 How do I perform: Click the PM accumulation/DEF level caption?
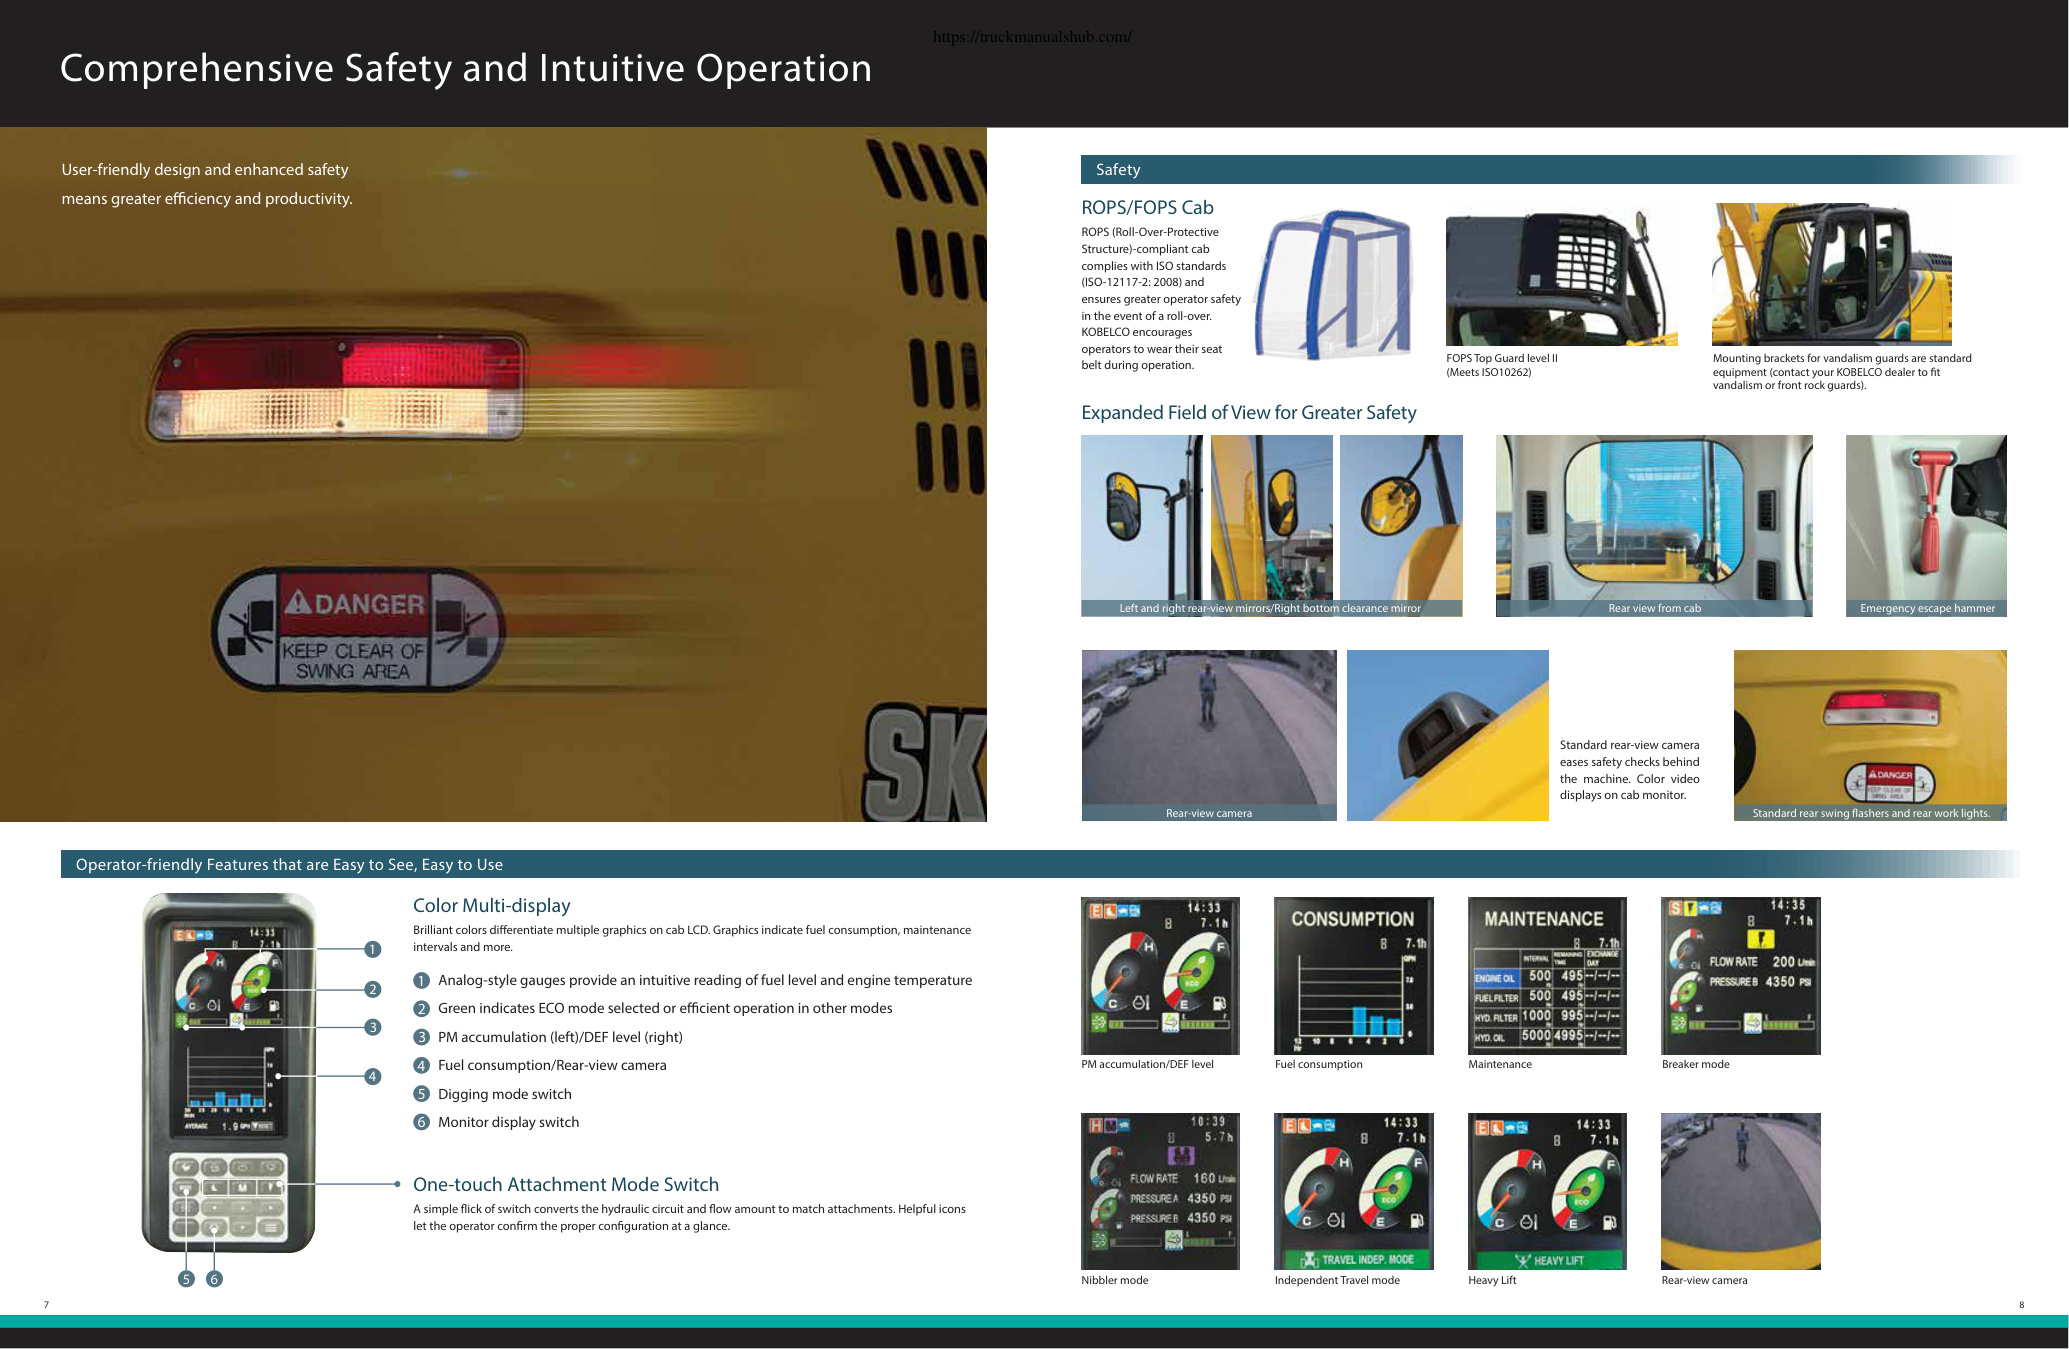tap(1147, 1064)
